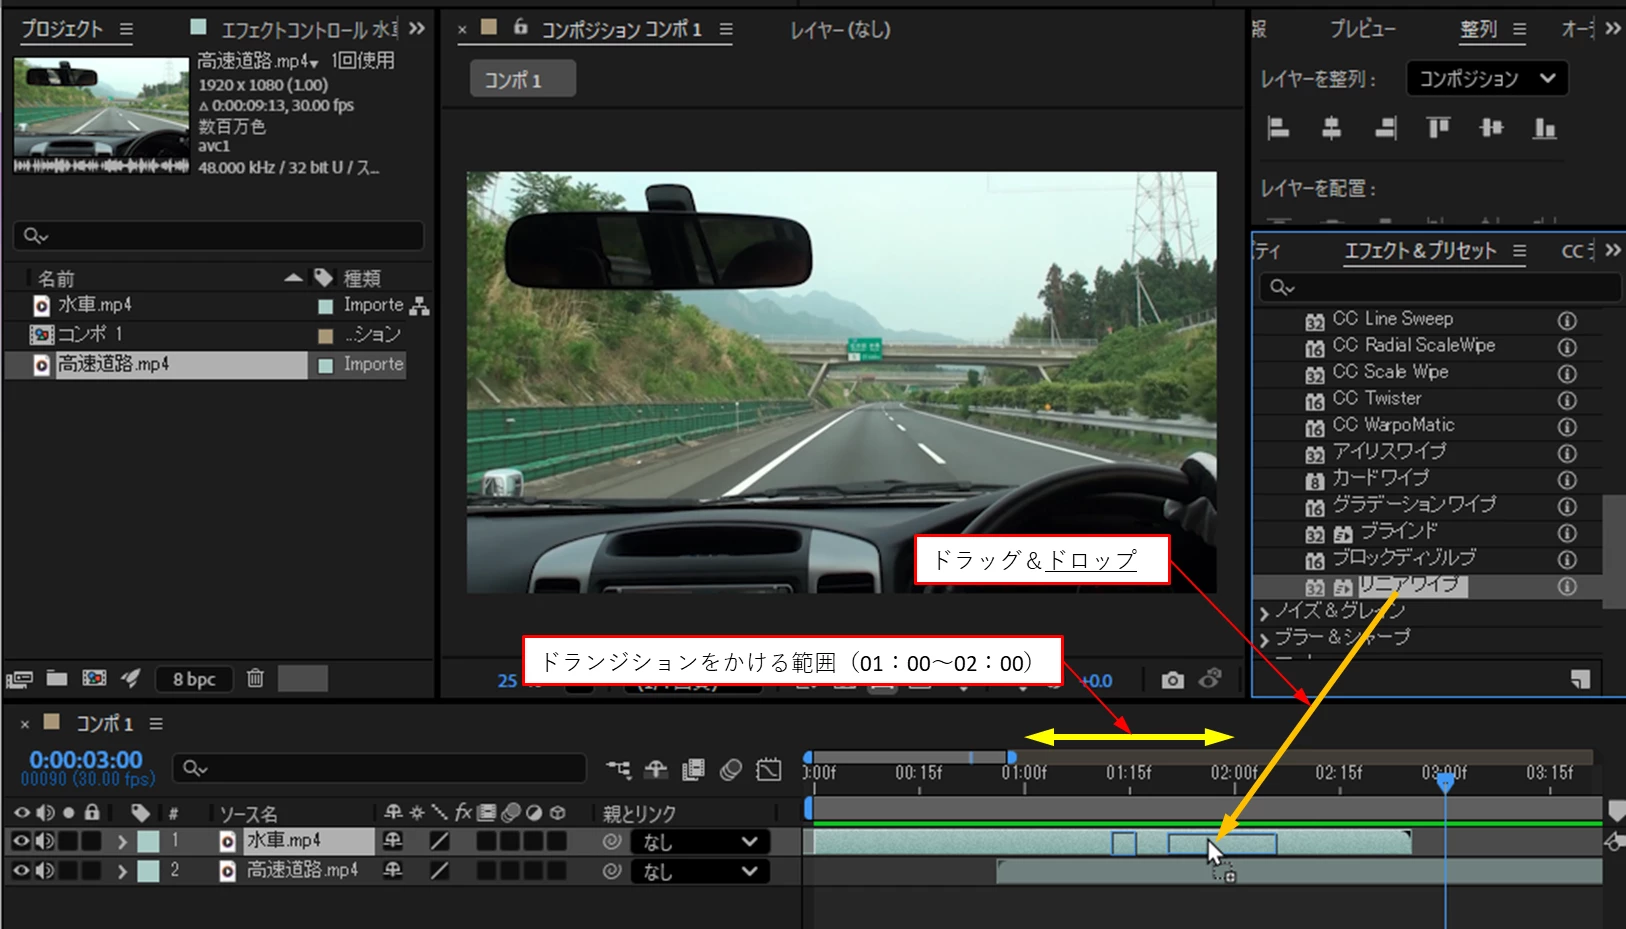Expand 高速道路.mp4 layer properties

point(122,872)
